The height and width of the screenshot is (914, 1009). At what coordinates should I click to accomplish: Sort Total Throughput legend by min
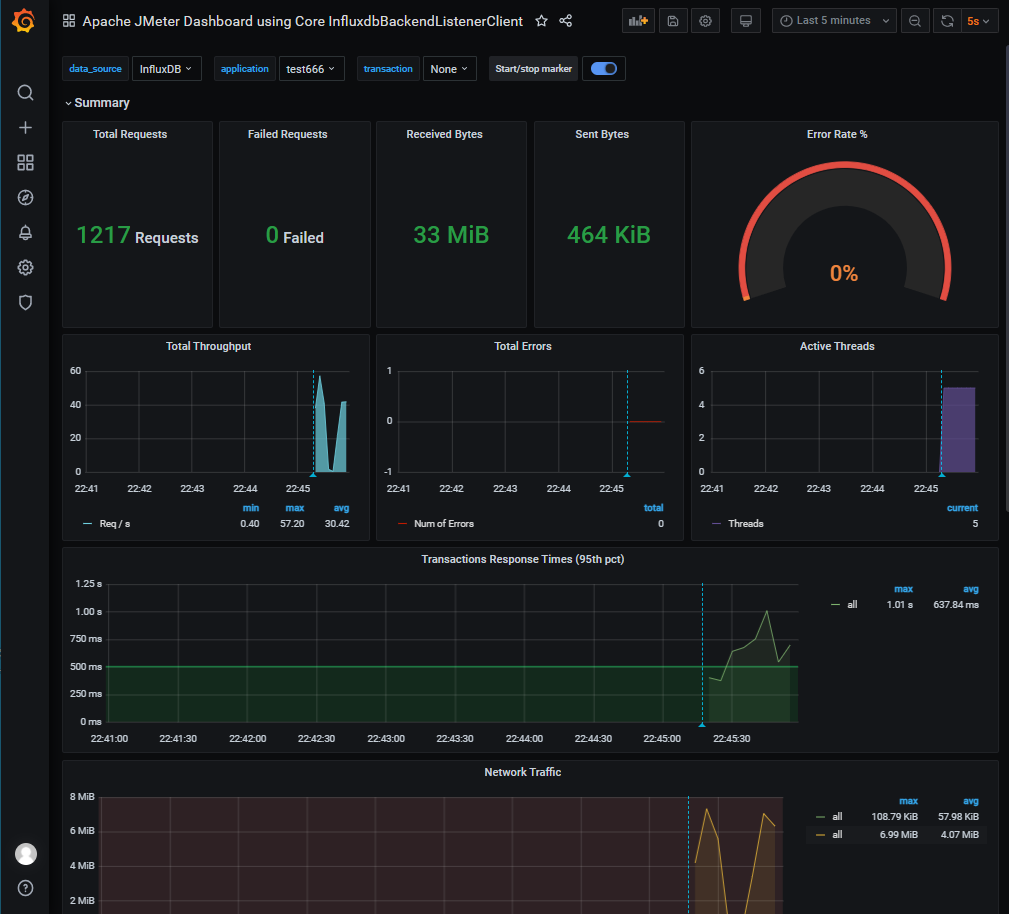[x=251, y=508]
